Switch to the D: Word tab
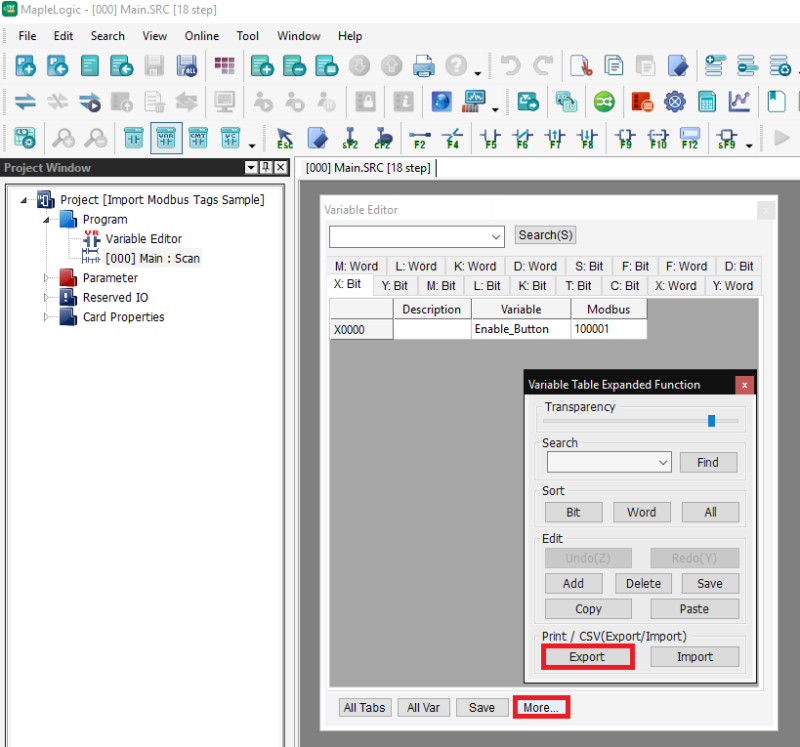This screenshot has height=747, width=800. (x=535, y=266)
